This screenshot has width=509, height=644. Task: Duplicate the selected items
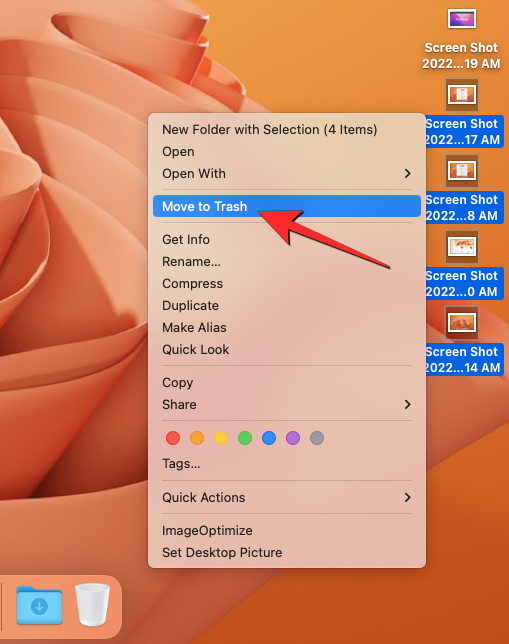[287, 306]
